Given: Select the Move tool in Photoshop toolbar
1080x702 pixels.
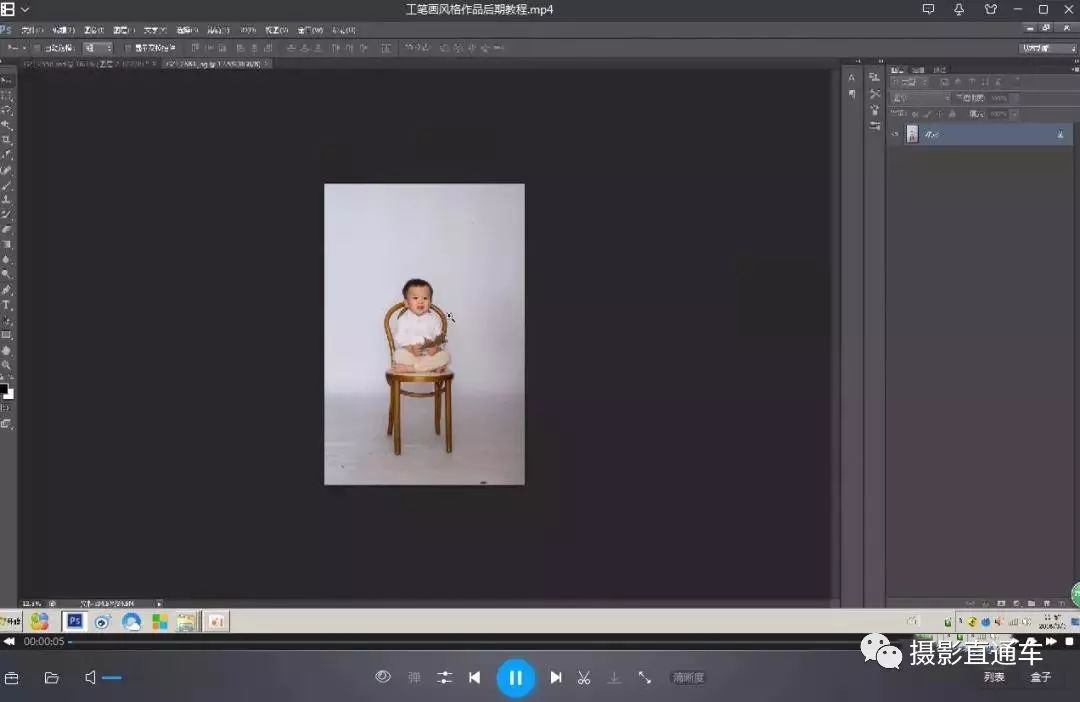Looking at the screenshot, I should [7, 81].
